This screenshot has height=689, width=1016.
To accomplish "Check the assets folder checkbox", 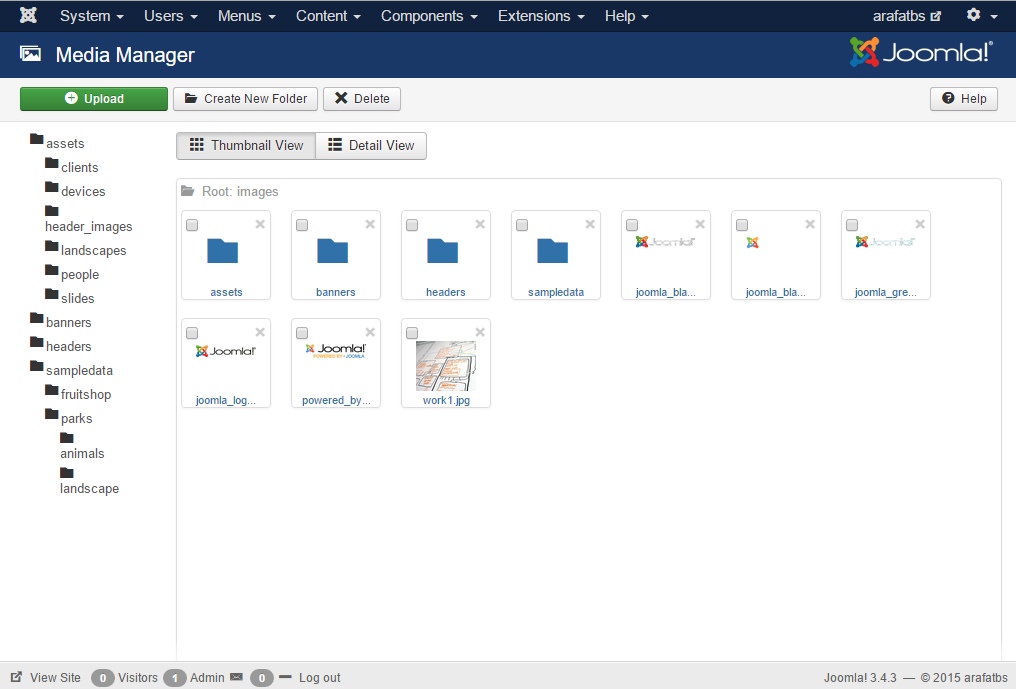I will [192, 225].
